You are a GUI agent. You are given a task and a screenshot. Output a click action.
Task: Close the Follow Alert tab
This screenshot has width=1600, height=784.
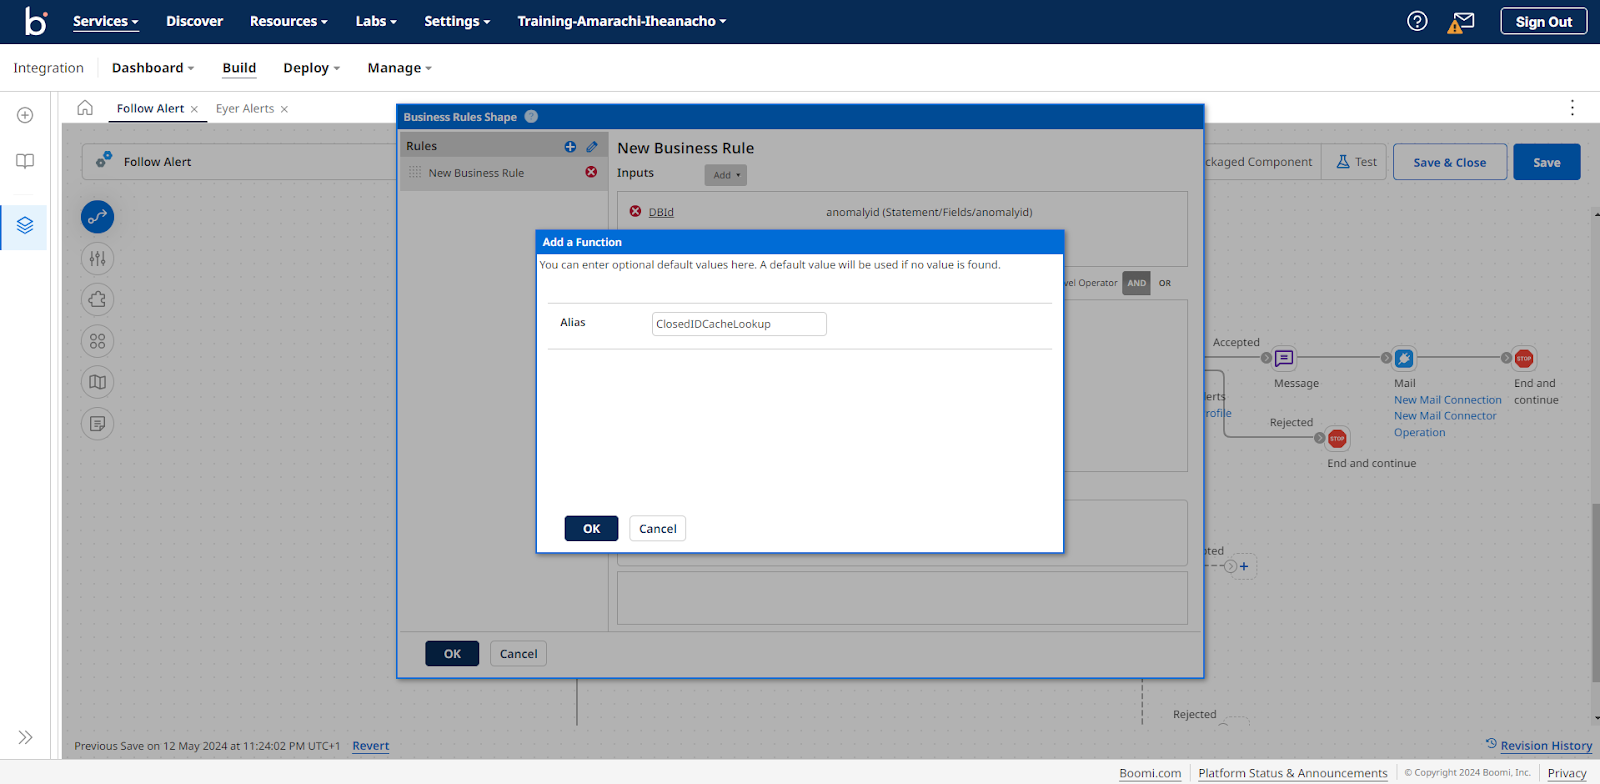[x=194, y=109]
